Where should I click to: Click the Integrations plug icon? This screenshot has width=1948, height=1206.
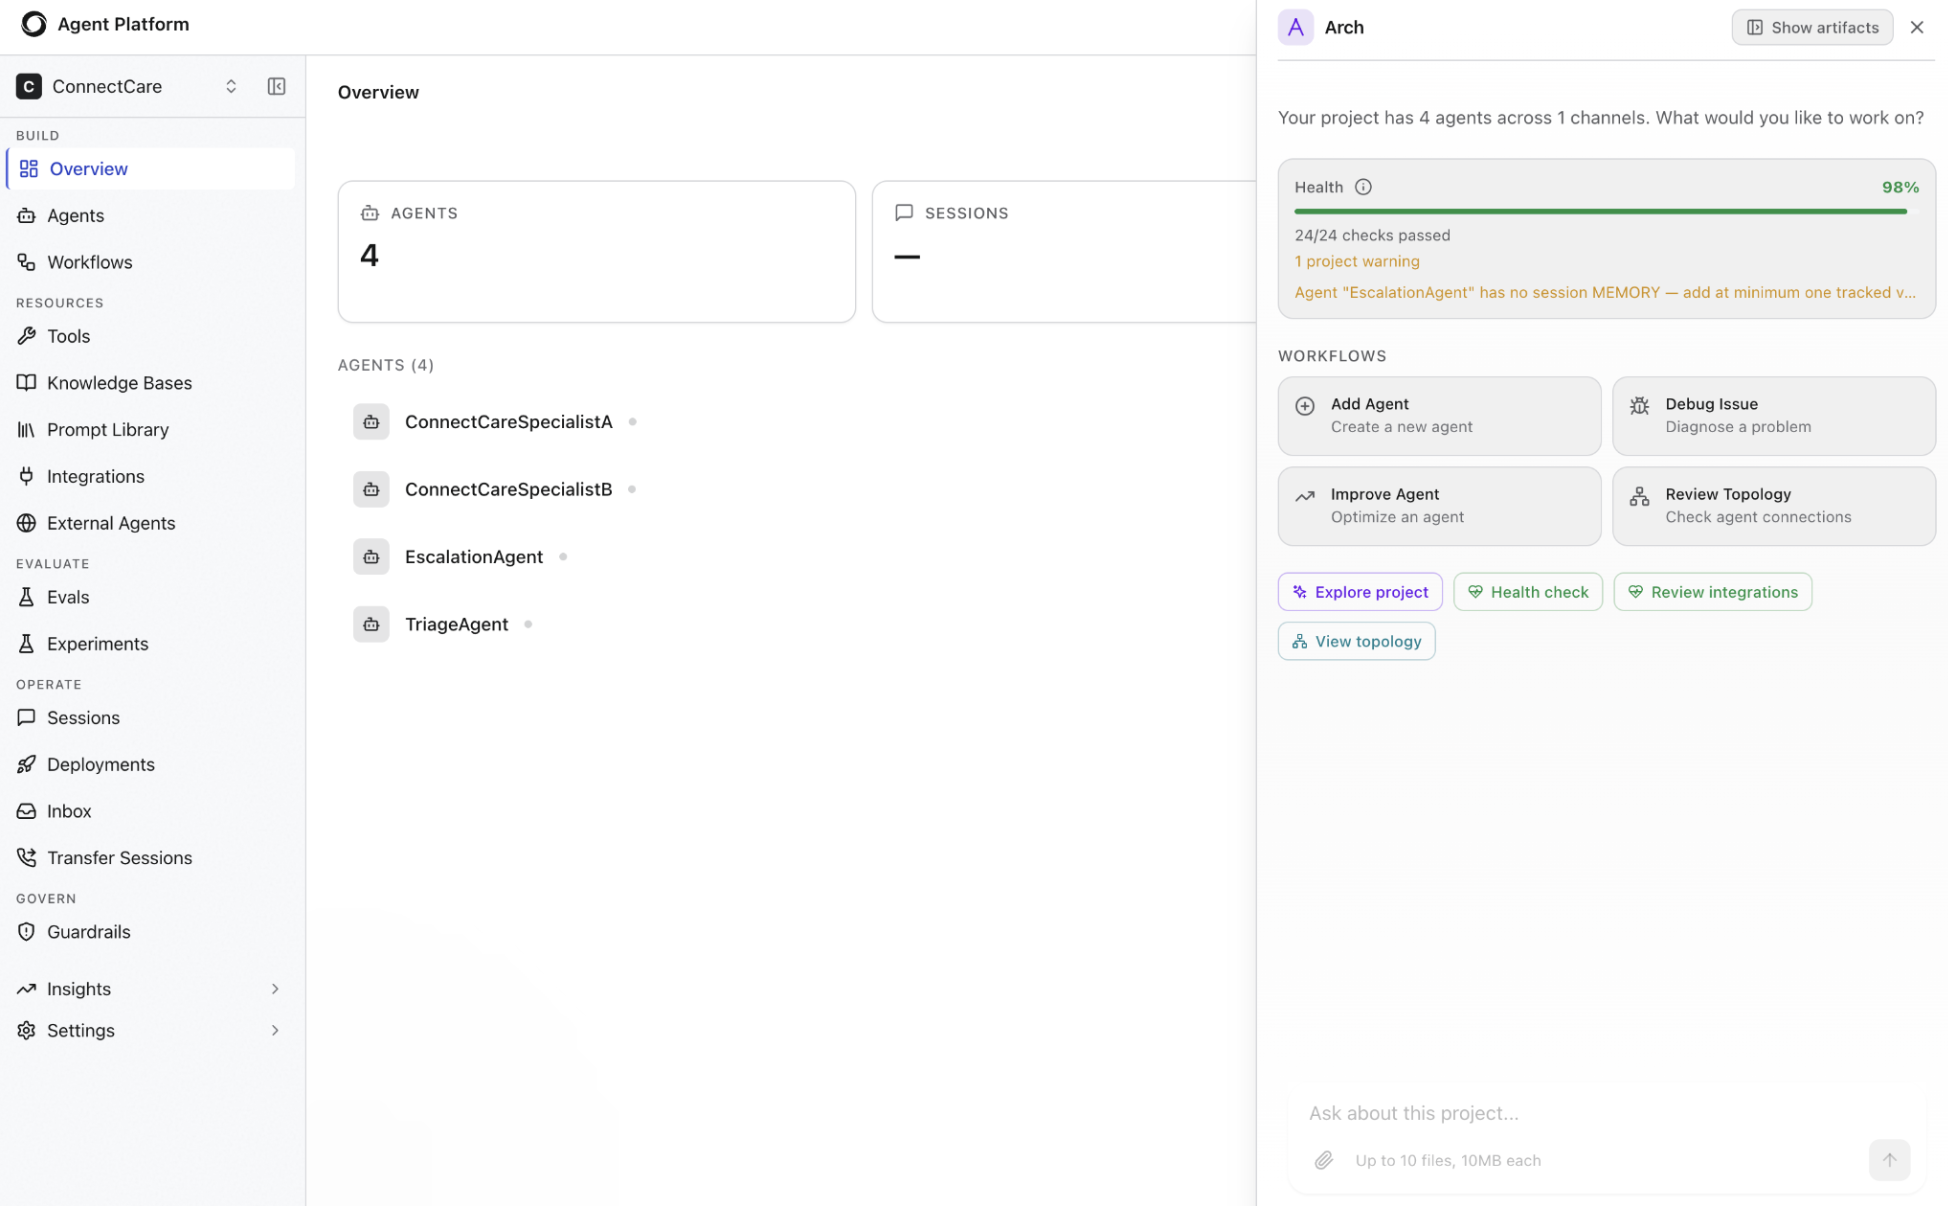click(27, 476)
